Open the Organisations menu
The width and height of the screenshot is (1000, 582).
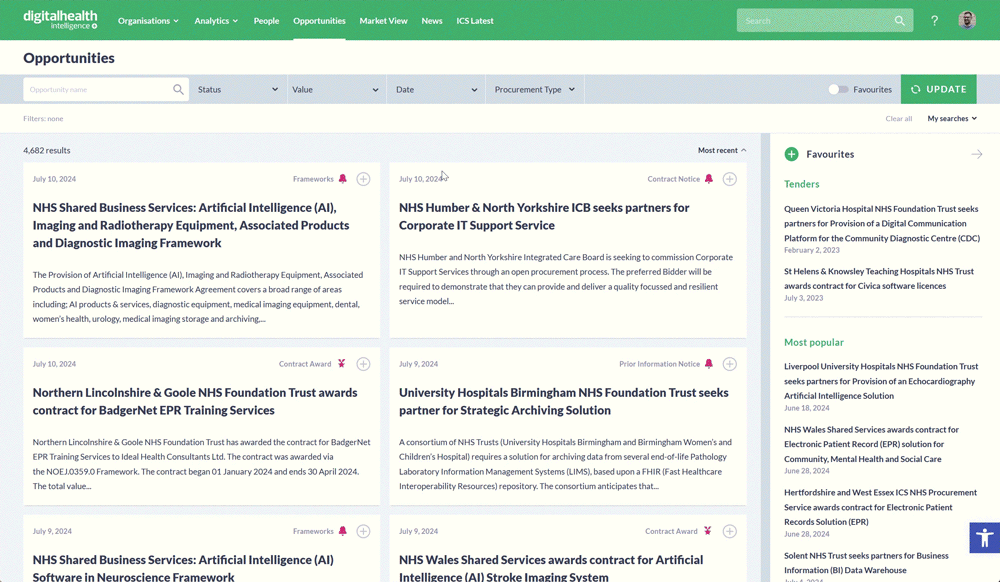148,20
